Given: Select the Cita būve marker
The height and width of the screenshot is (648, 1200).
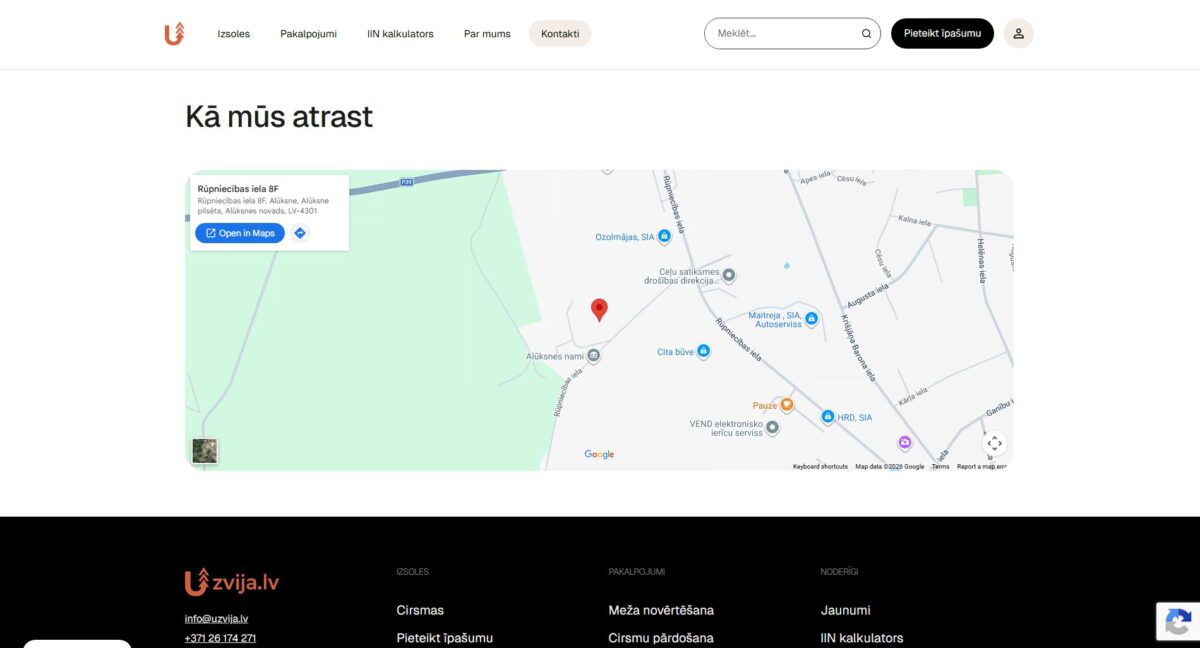Looking at the screenshot, I should pos(703,351).
